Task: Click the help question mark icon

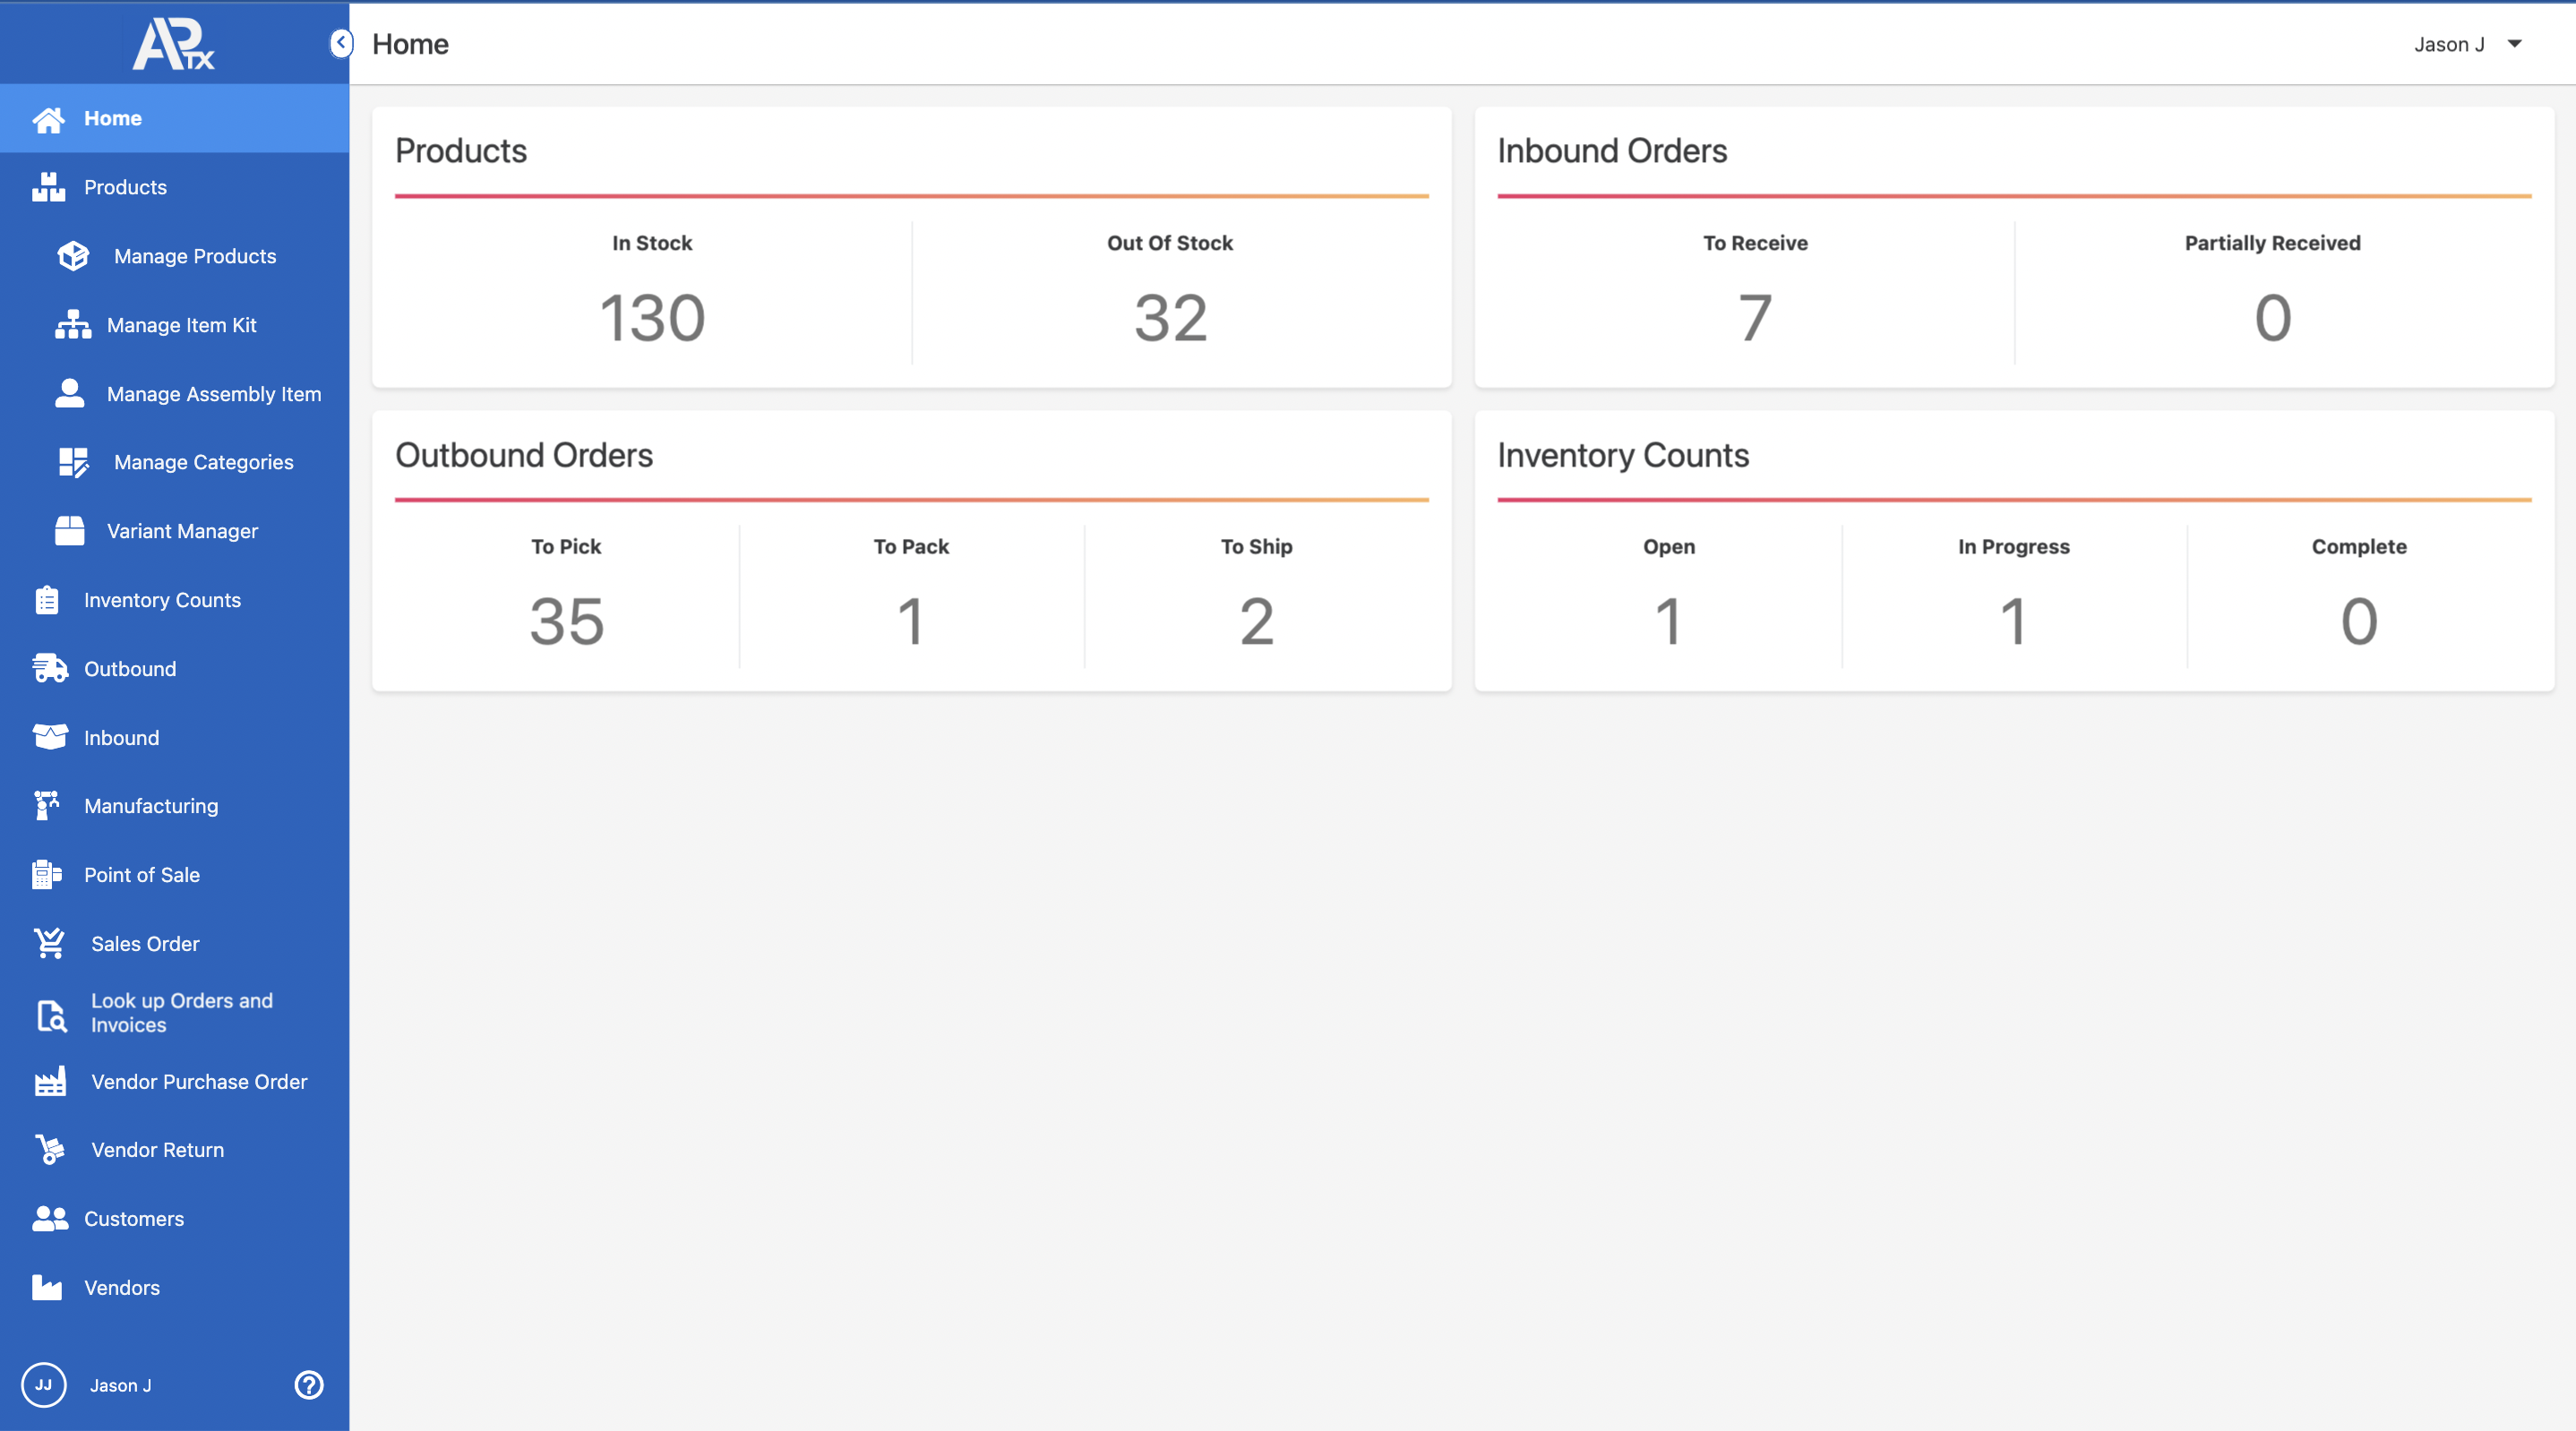Action: point(309,1385)
